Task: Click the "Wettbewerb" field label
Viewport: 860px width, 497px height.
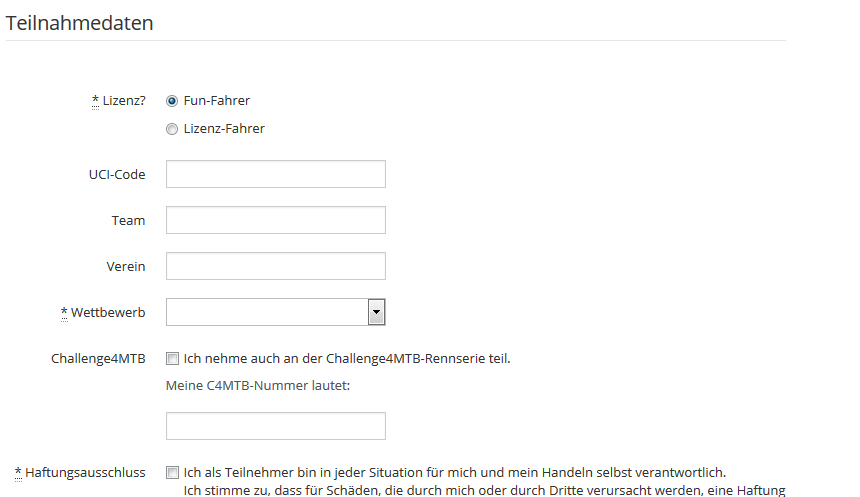Action: (x=108, y=313)
